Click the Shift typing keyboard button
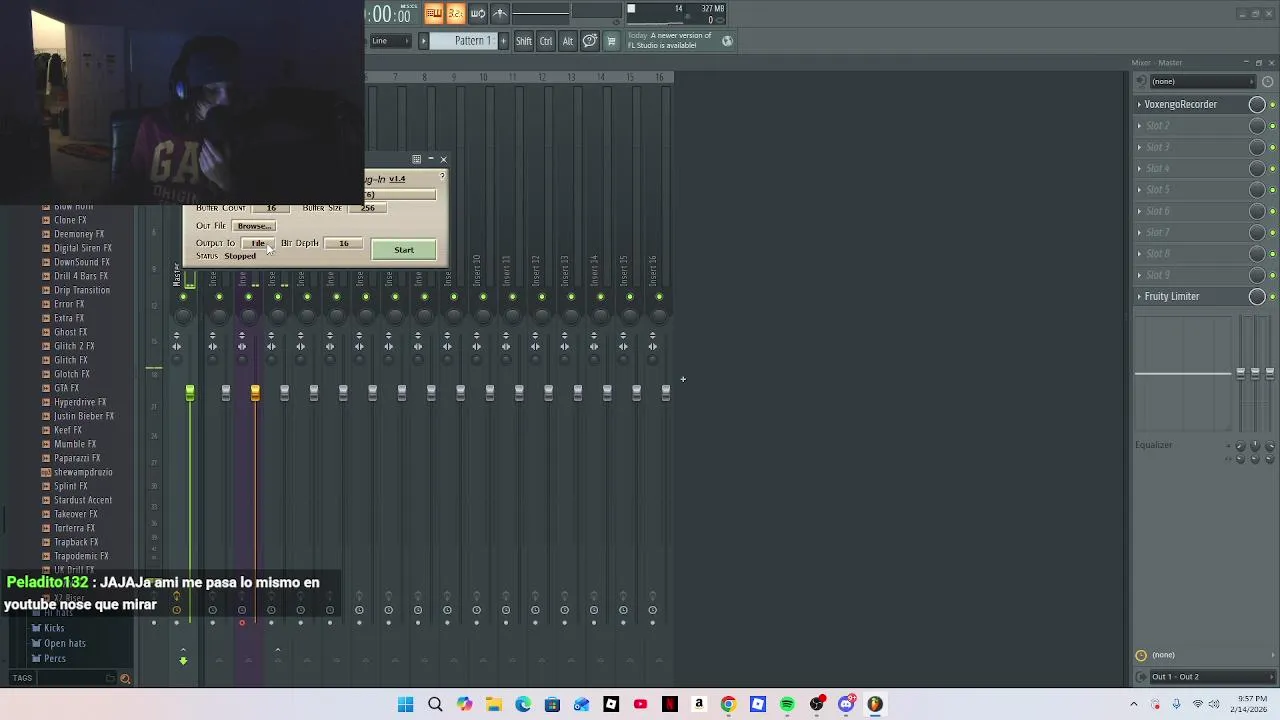1280x720 pixels. [x=524, y=41]
